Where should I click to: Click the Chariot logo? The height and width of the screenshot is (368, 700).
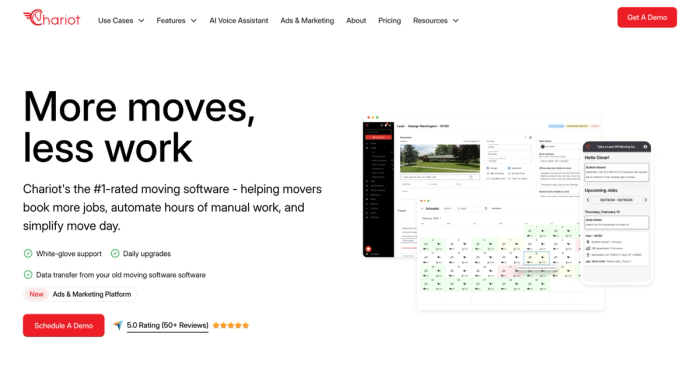[x=52, y=18]
